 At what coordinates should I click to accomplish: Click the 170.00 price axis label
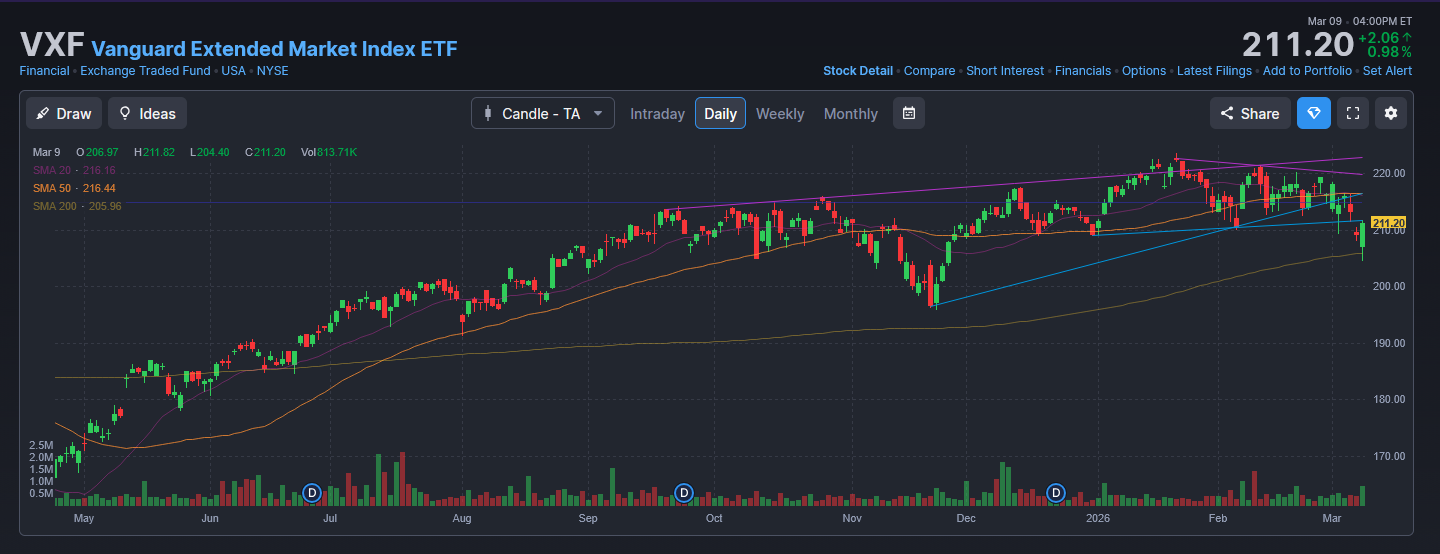(1390, 457)
